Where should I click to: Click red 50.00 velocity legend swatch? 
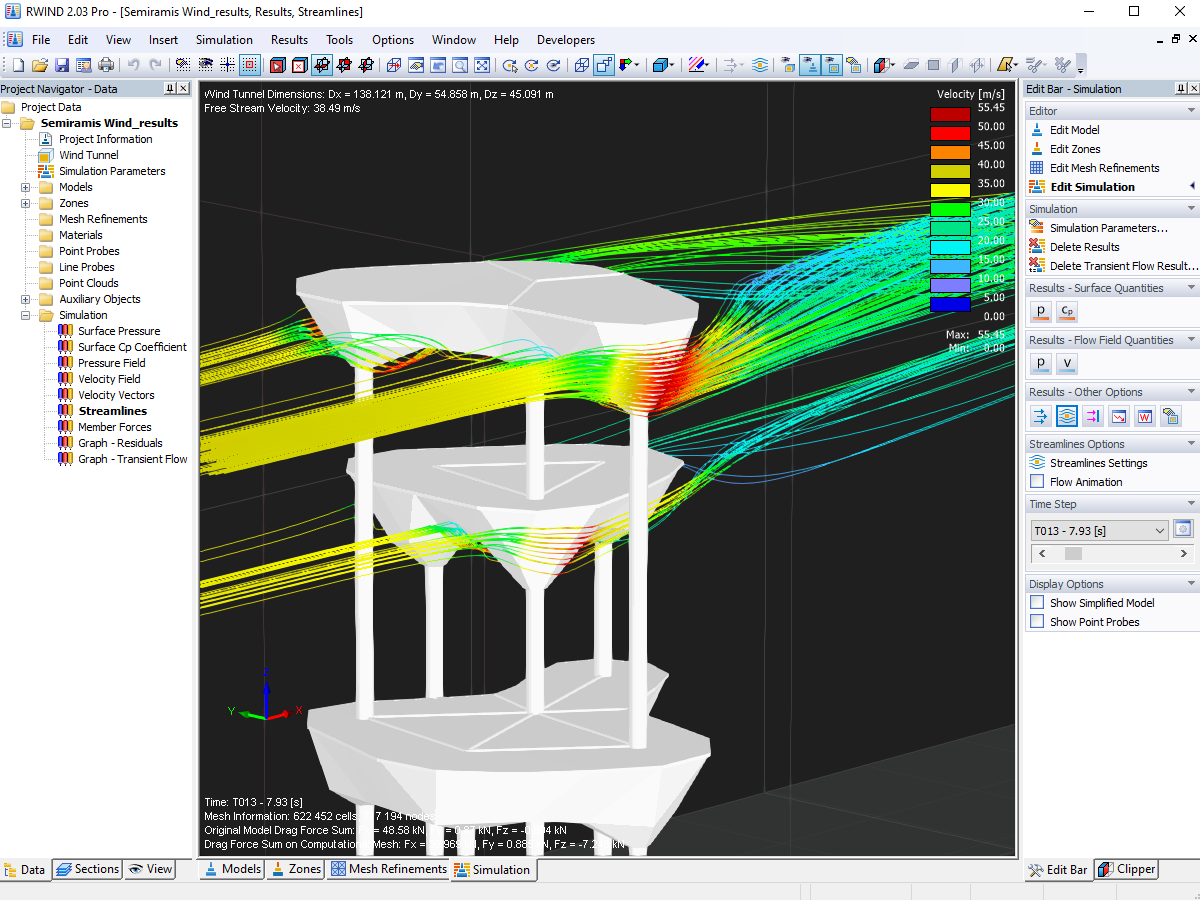(950, 133)
